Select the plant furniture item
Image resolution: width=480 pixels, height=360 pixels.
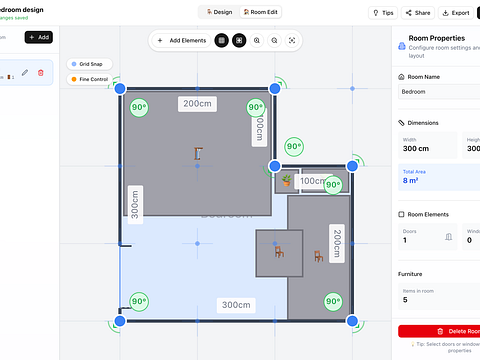point(286,180)
